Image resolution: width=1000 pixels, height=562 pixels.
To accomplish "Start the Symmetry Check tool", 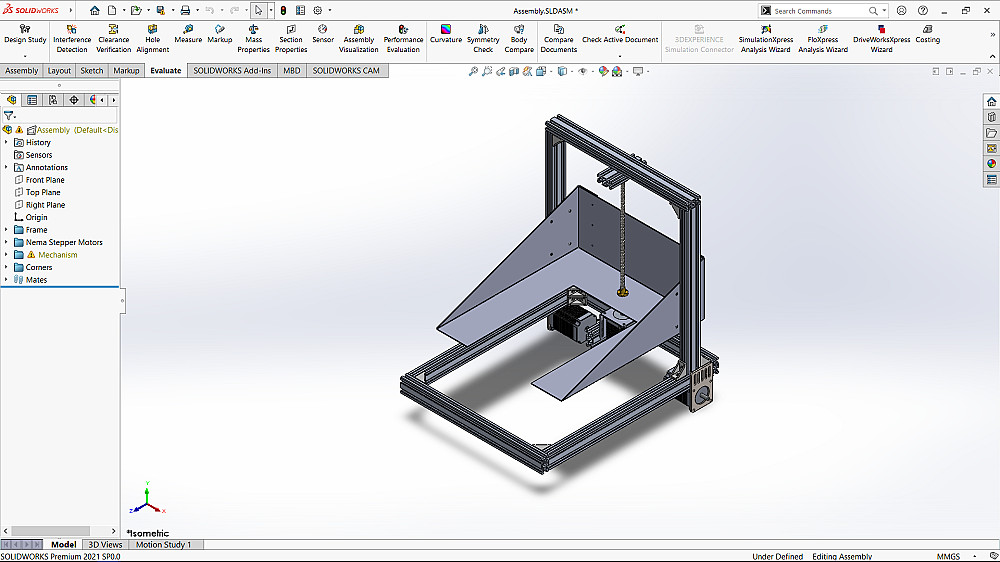I will (x=483, y=39).
